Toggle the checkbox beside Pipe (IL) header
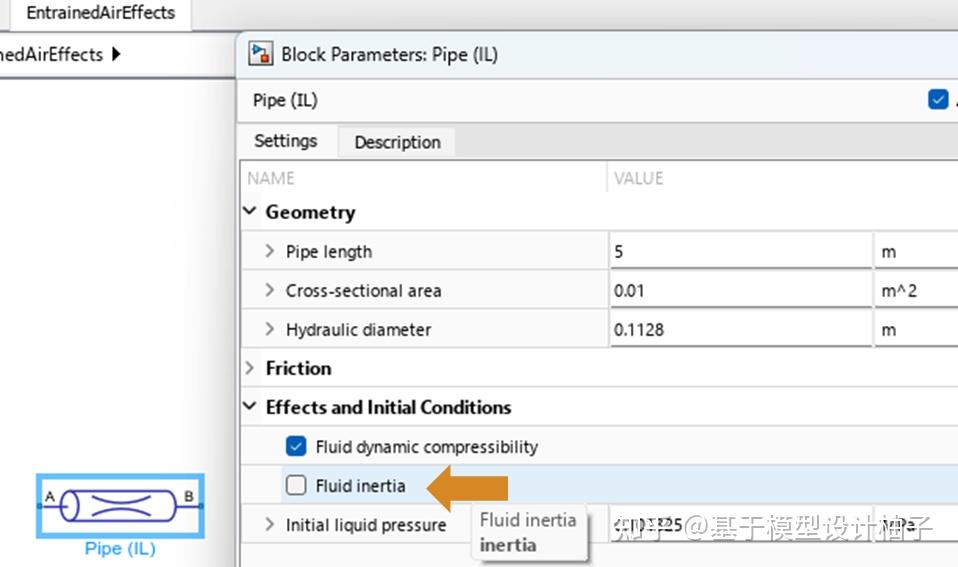 click(x=938, y=100)
